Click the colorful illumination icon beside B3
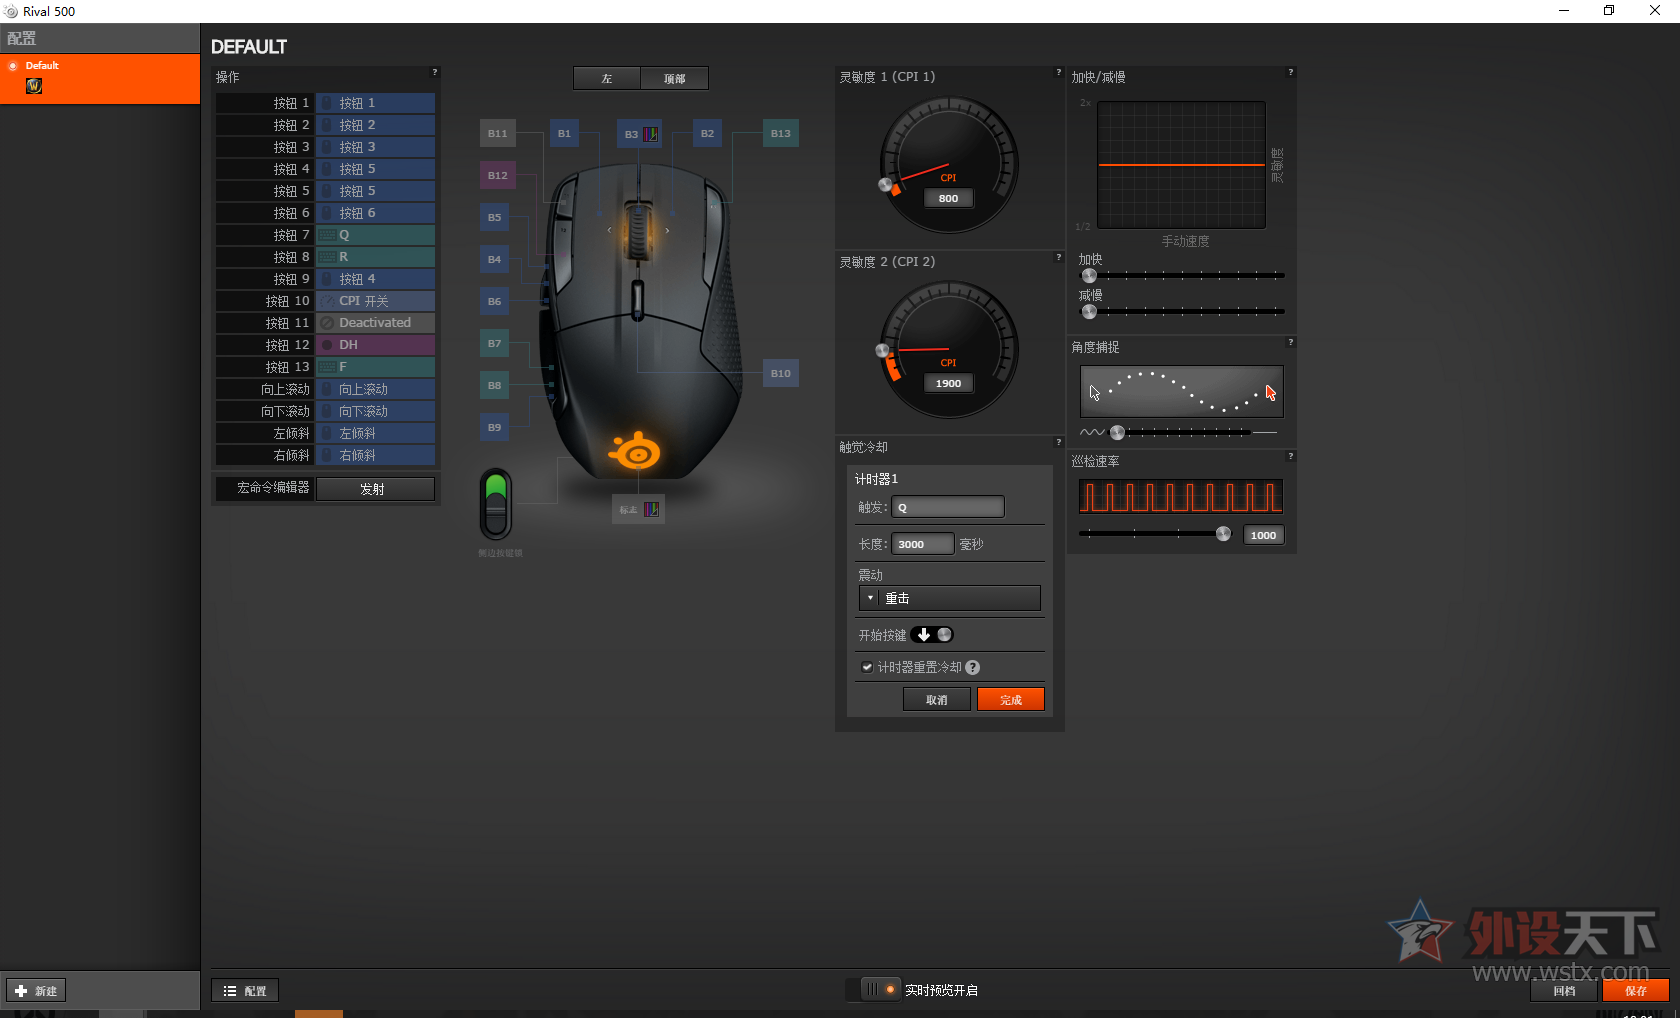The image size is (1680, 1018). (651, 133)
